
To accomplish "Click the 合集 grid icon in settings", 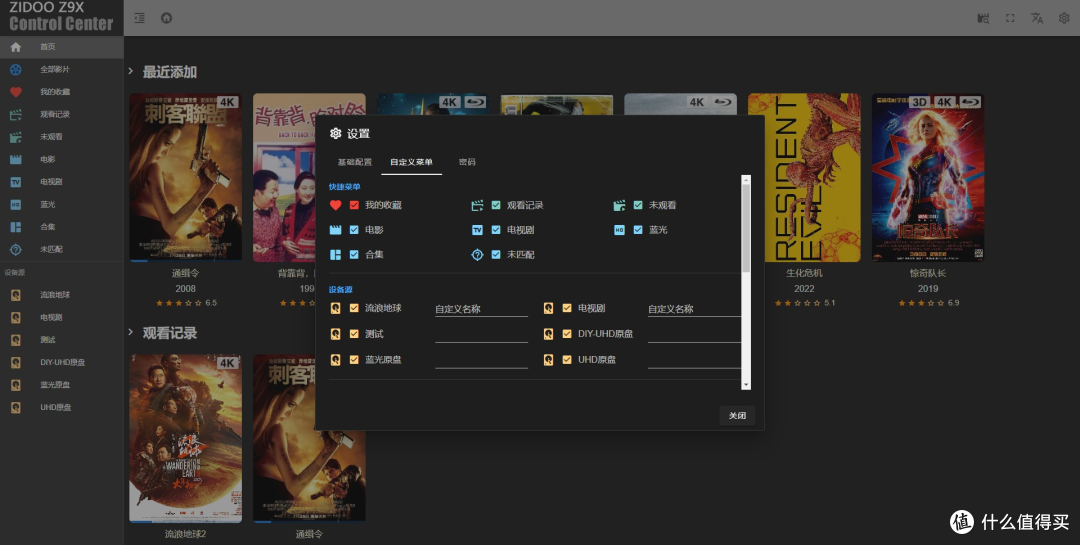I will tap(335, 254).
